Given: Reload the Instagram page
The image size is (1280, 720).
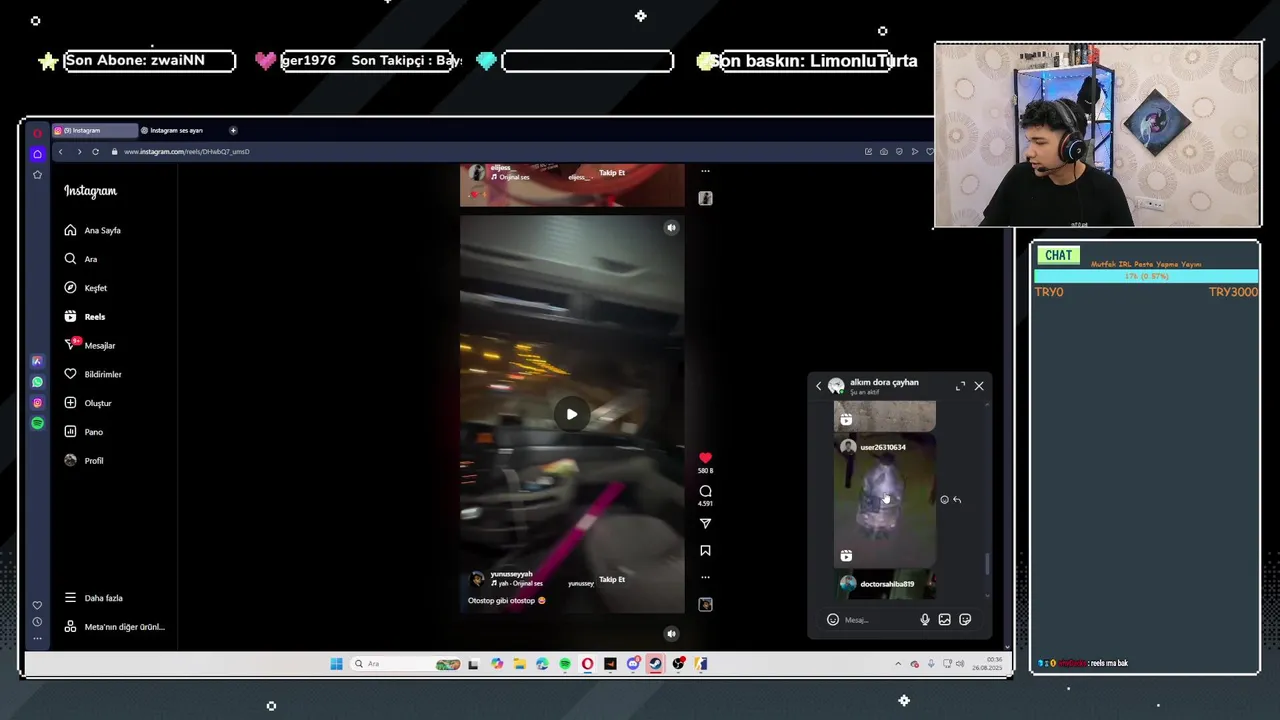Looking at the screenshot, I should pyautogui.click(x=95, y=152).
